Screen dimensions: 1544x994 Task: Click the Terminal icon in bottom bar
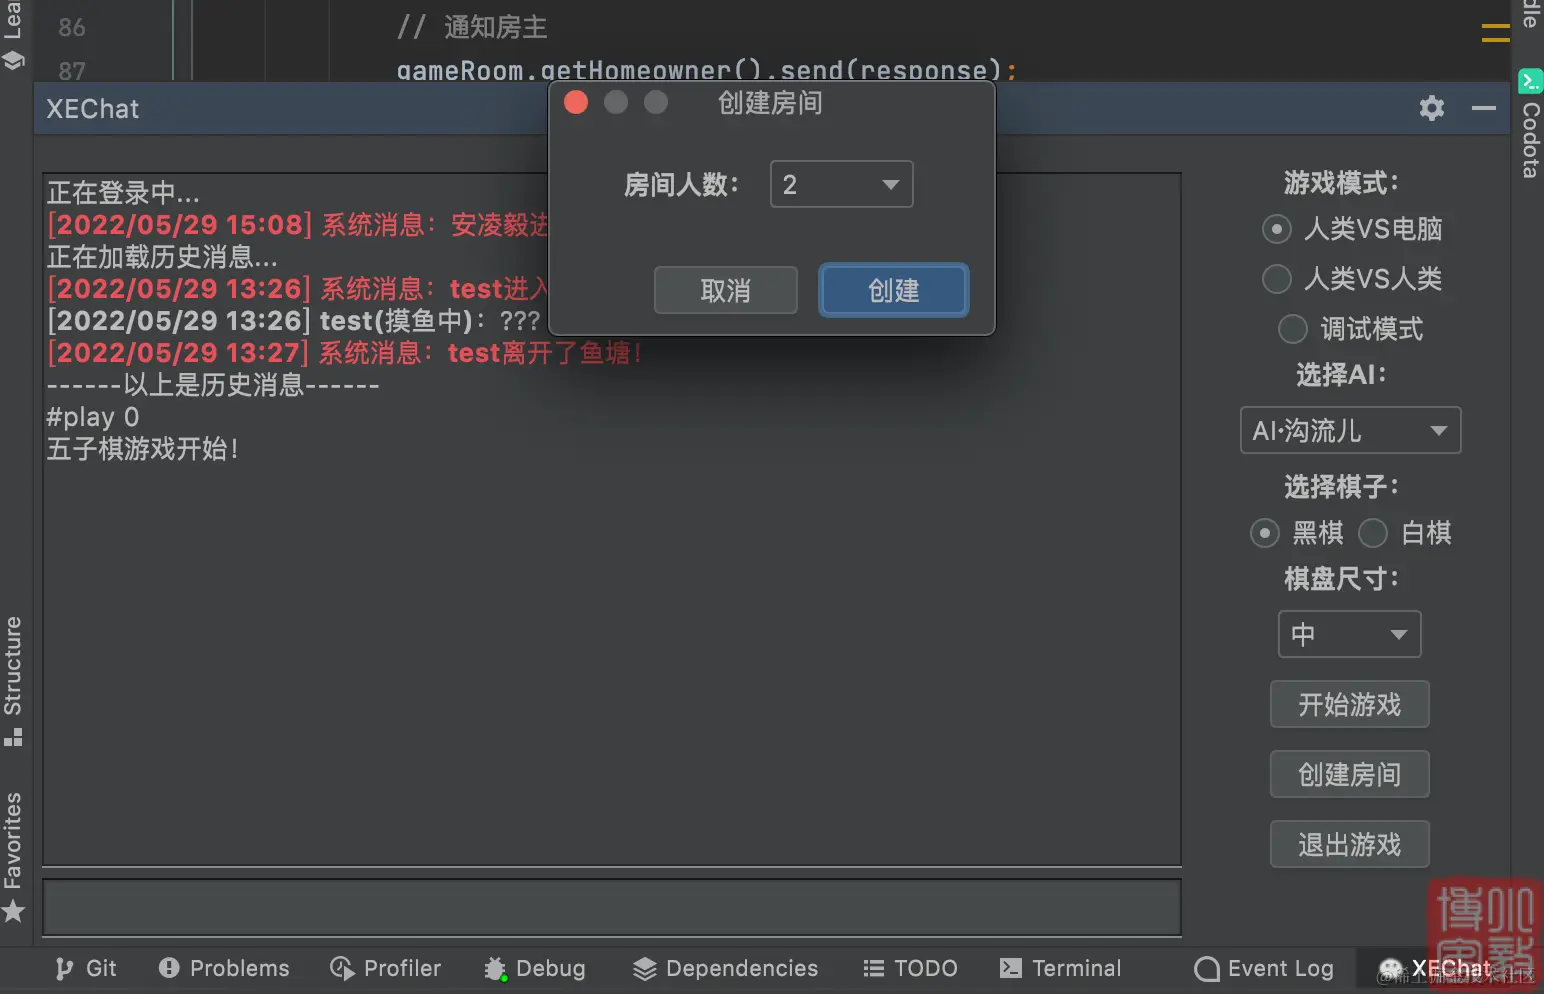pos(1011,968)
